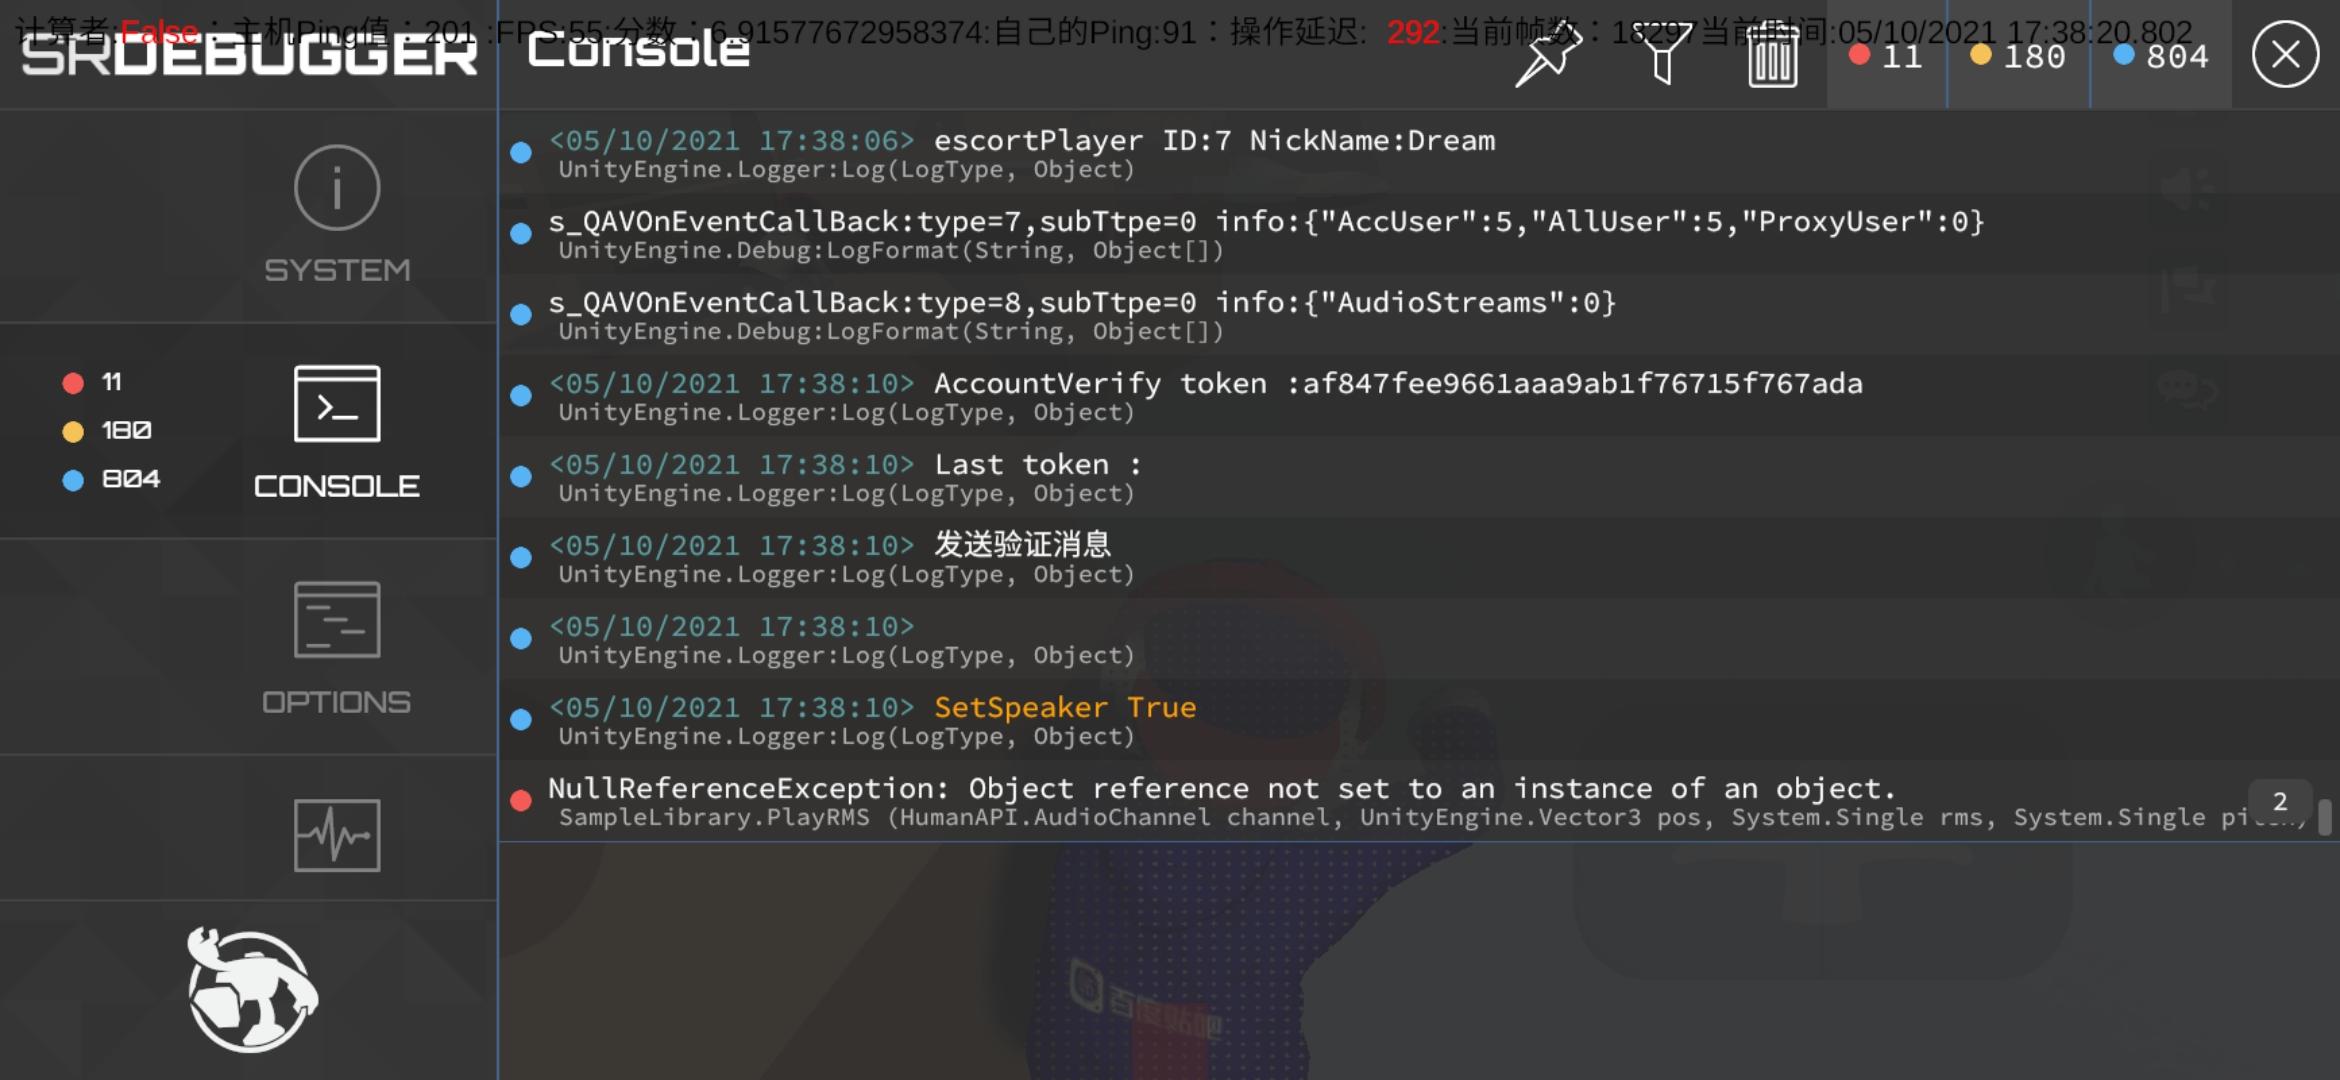Switch to the CONSOLE tab label
The image size is (2340, 1080).
click(337, 486)
